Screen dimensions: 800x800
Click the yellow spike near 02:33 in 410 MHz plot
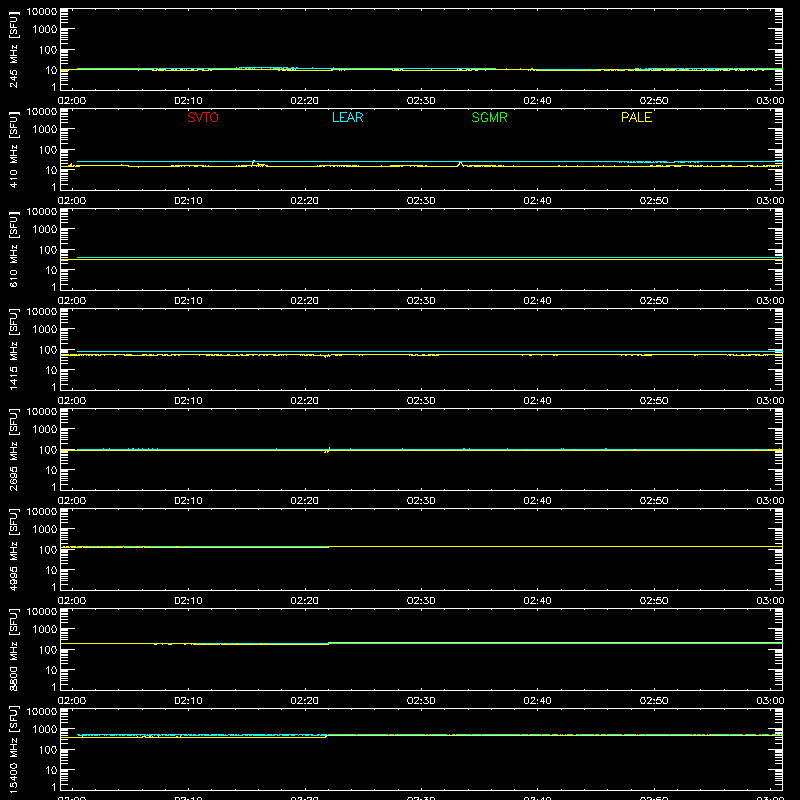460,164
